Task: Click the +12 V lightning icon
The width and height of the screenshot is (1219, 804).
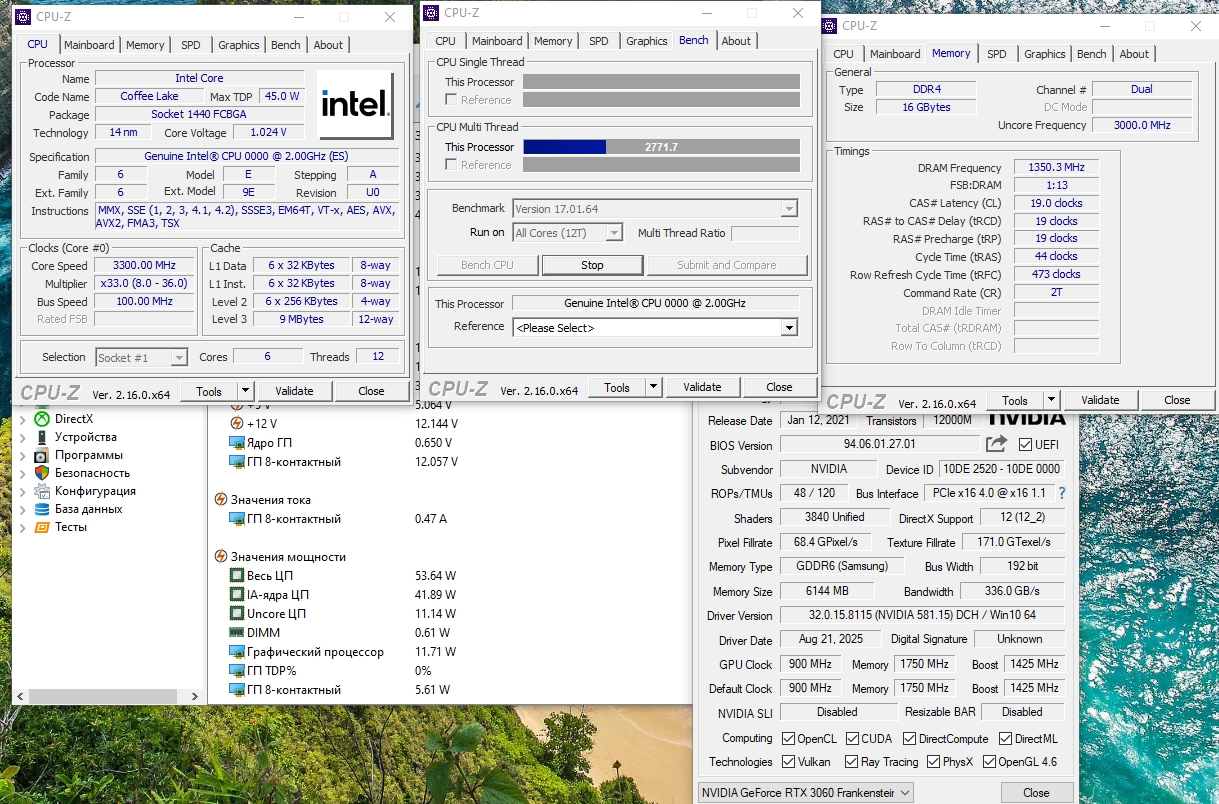Action: click(237, 423)
